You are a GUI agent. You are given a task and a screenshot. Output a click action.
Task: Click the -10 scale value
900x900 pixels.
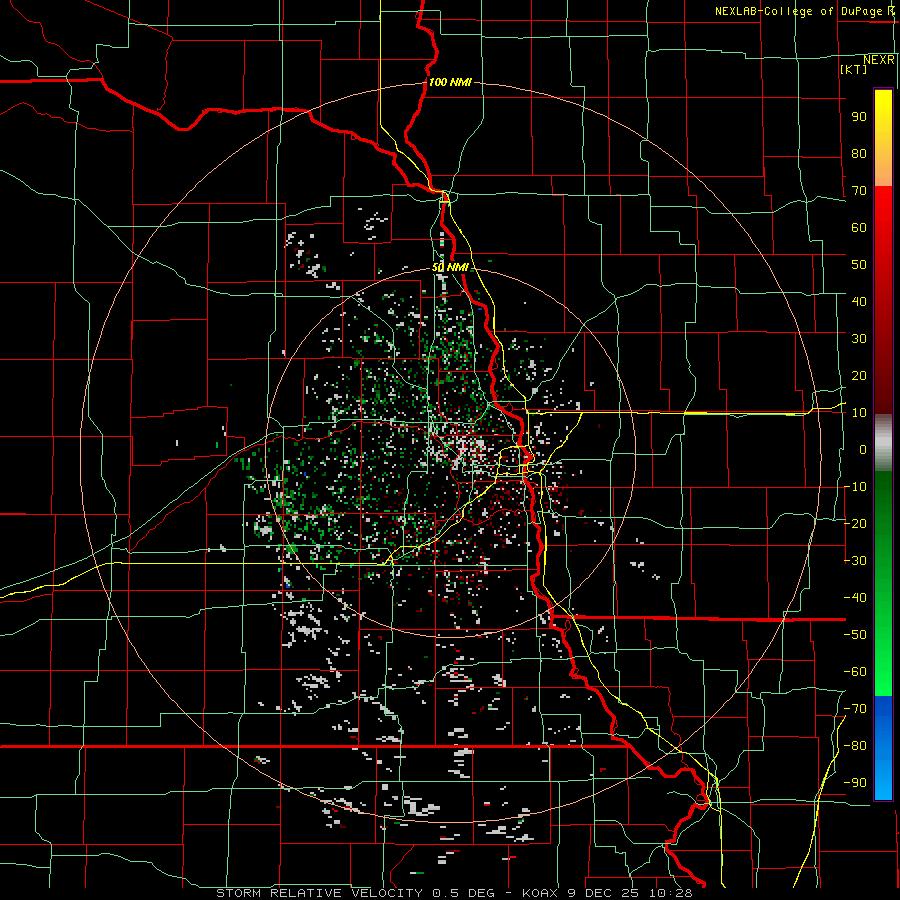[x=855, y=487]
